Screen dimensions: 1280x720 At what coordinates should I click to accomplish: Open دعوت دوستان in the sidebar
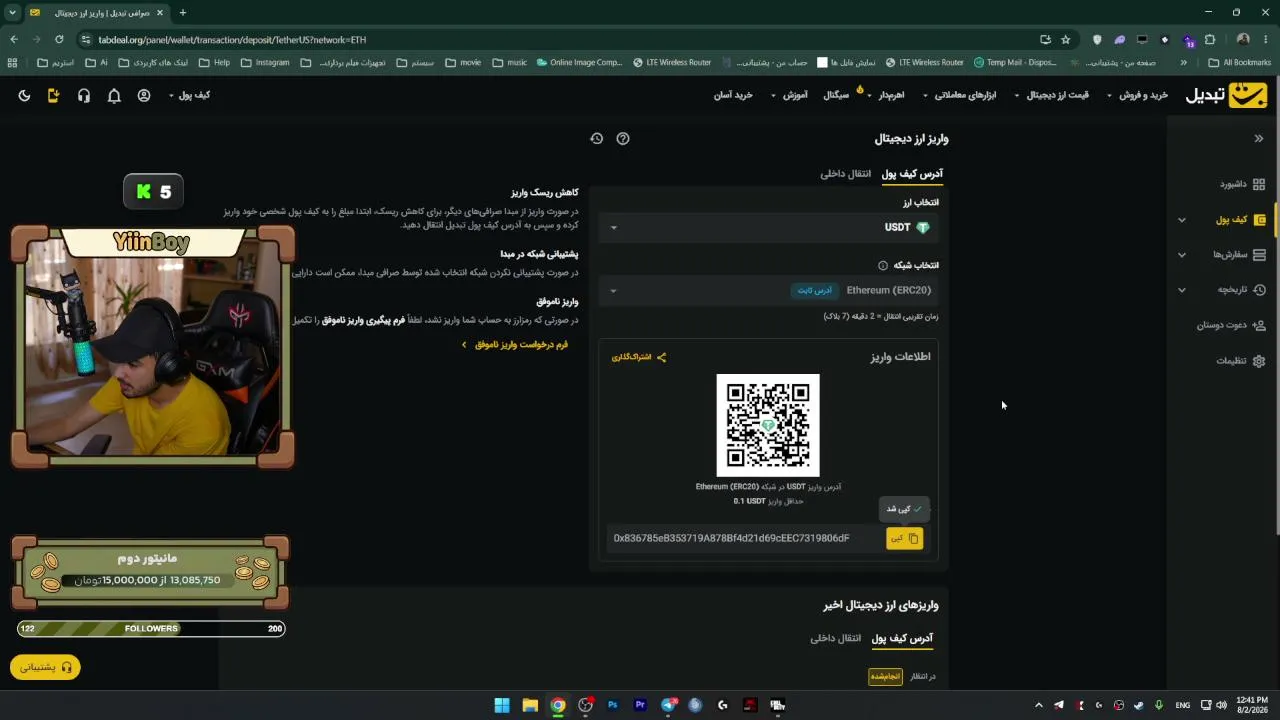tap(1231, 325)
